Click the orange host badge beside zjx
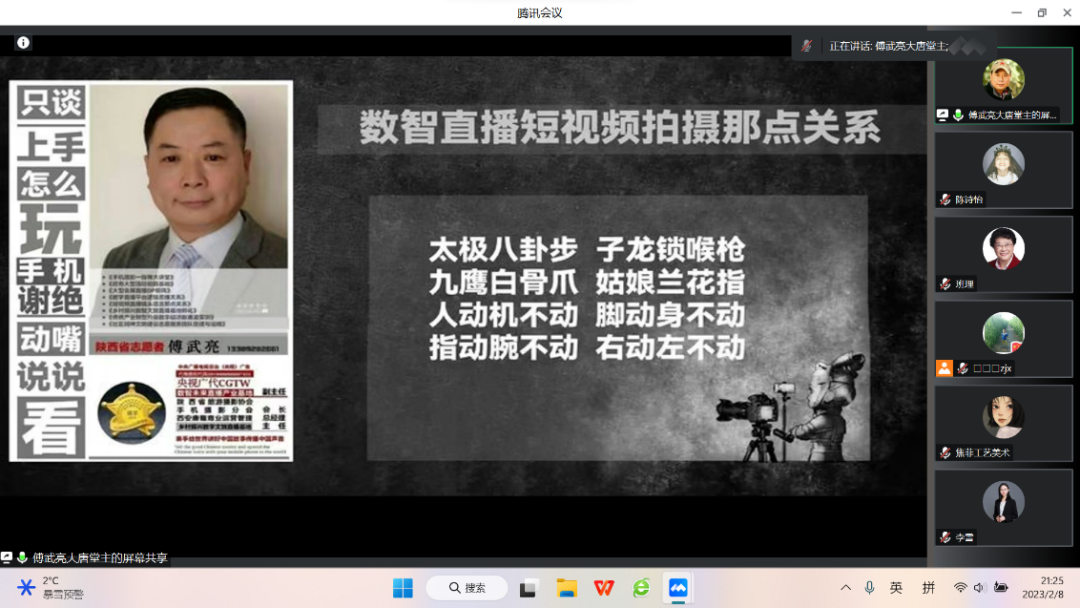1080x608 pixels. click(x=944, y=368)
